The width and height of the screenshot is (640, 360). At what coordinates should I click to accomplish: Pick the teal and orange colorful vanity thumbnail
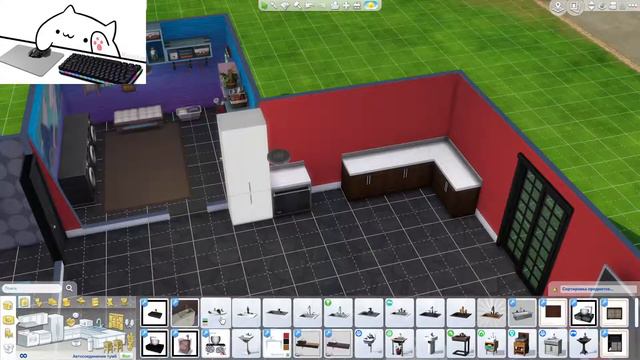click(x=491, y=343)
